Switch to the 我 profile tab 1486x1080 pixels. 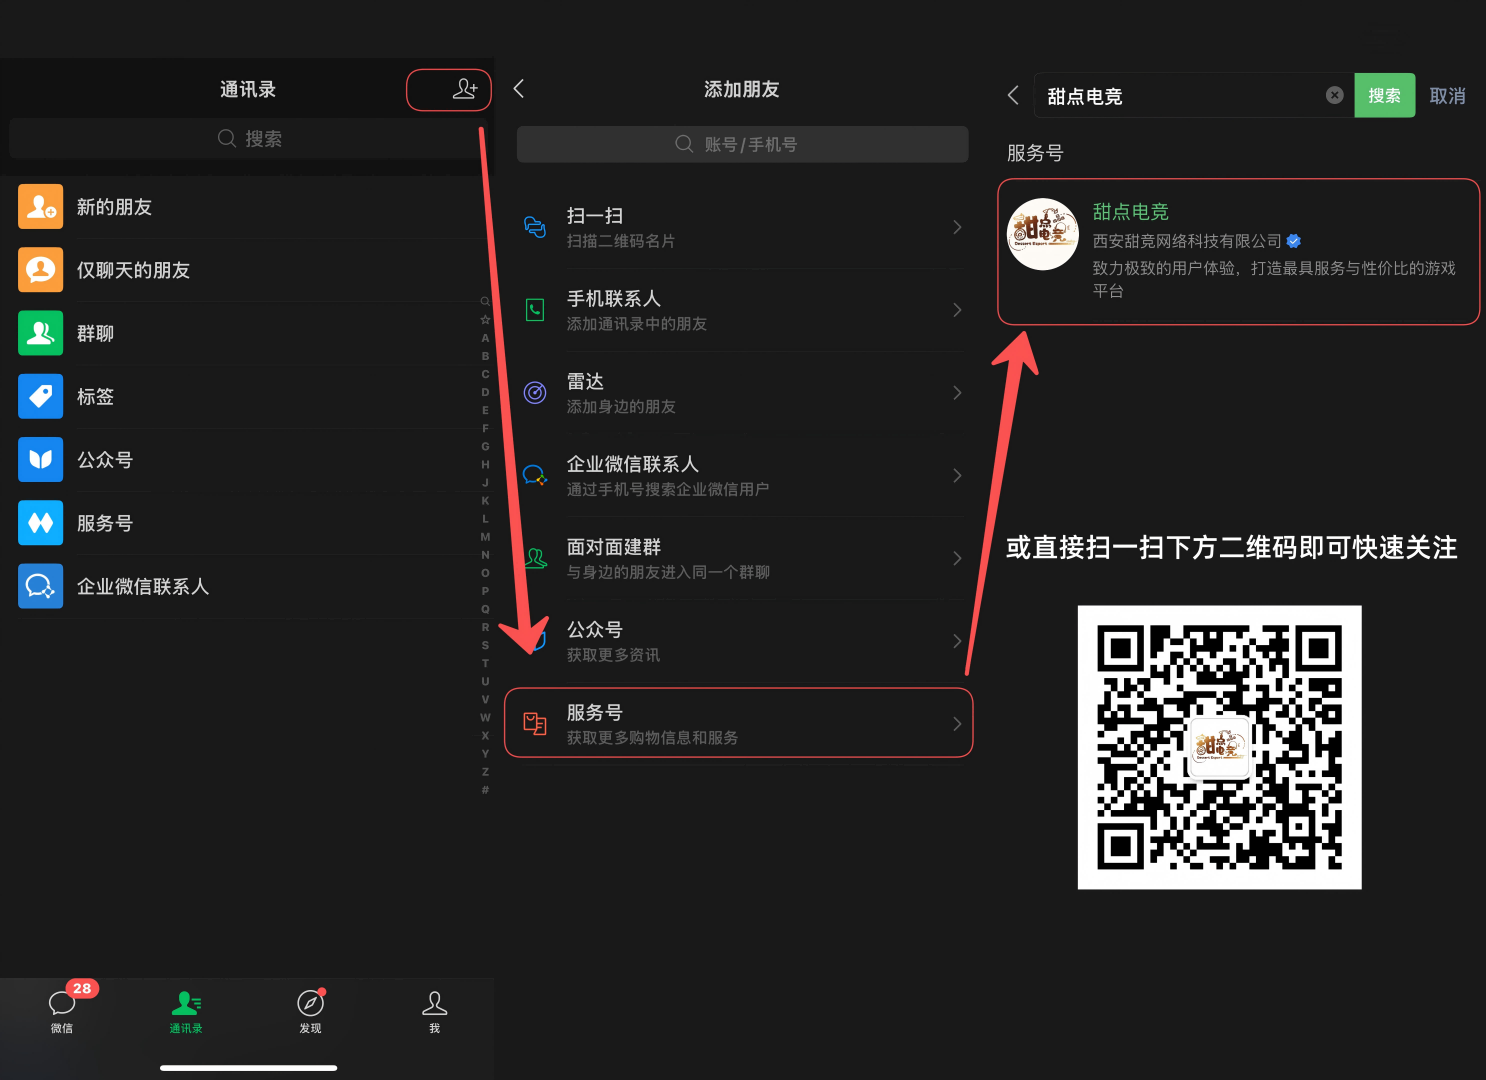click(x=434, y=1011)
